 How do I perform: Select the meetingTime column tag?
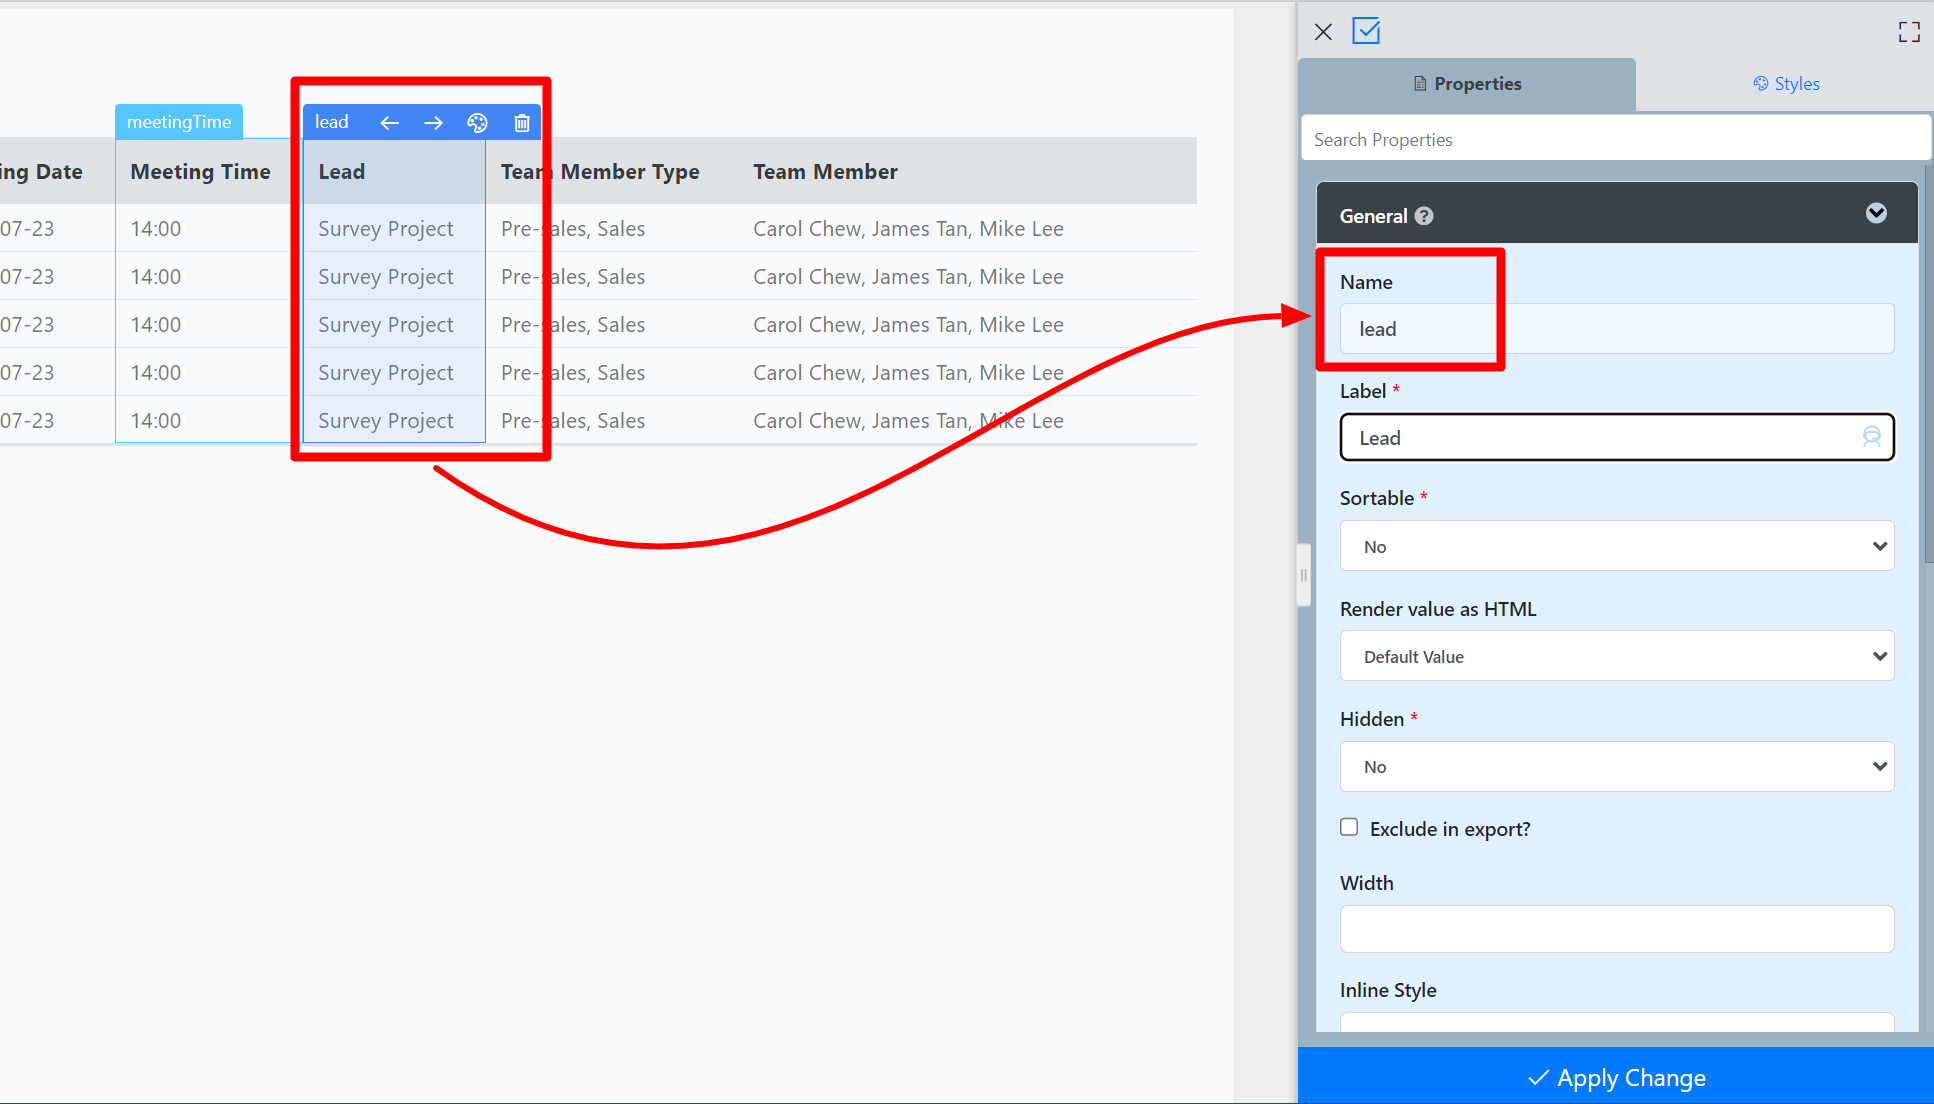[179, 122]
